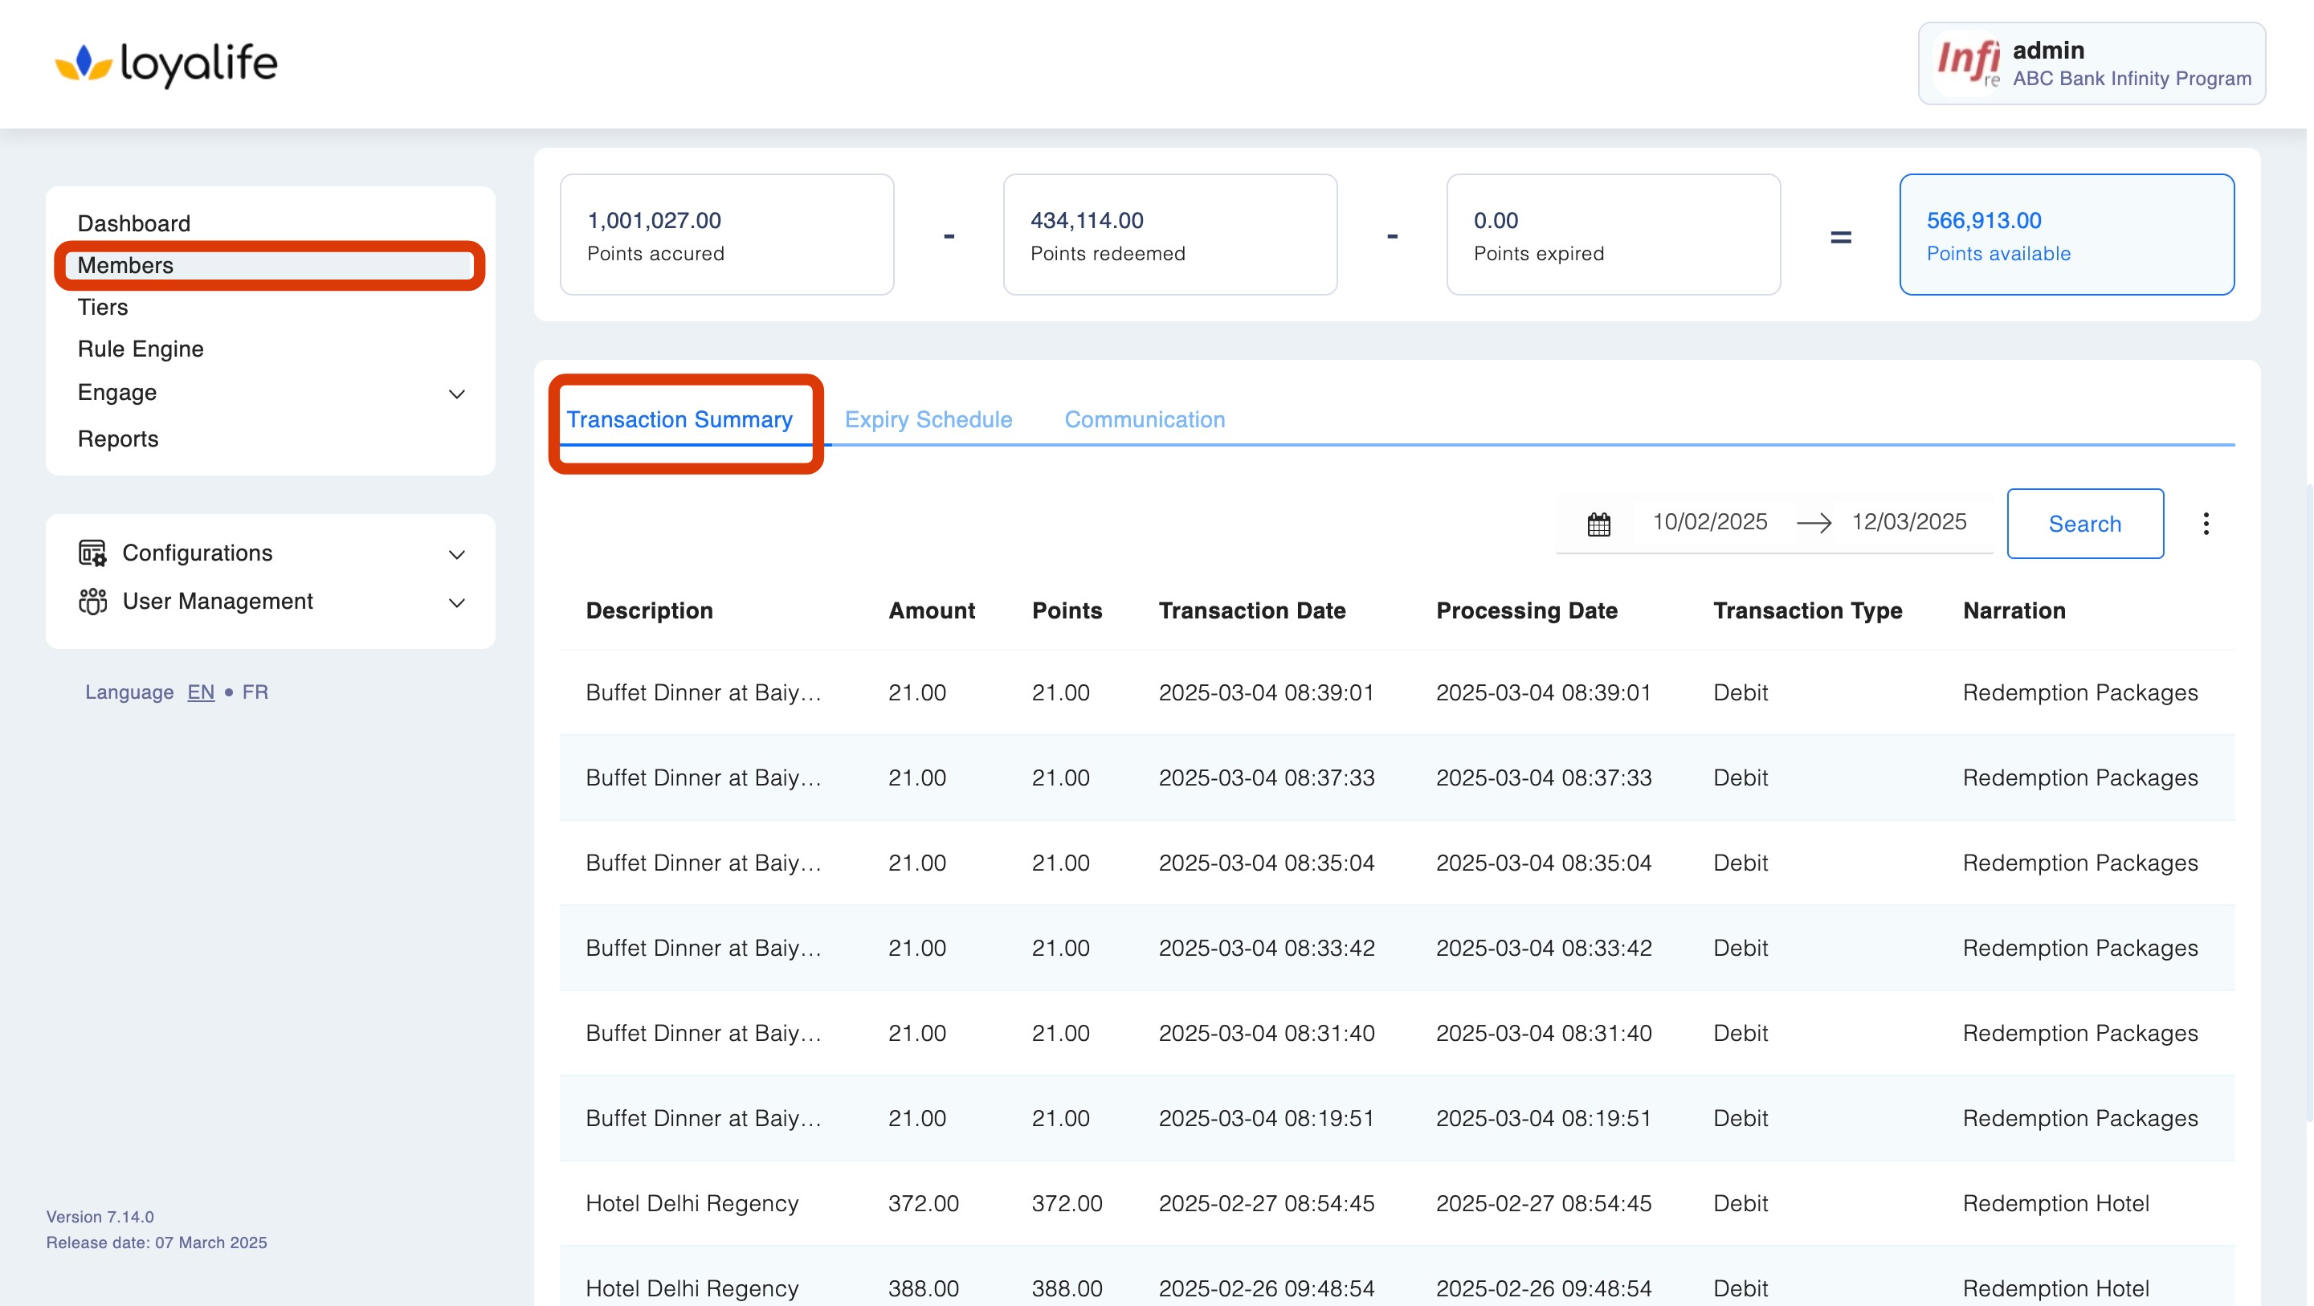Open the calendar date picker icon
The width and height of the screenshot is (2314, 1306).
[1598, 524]
